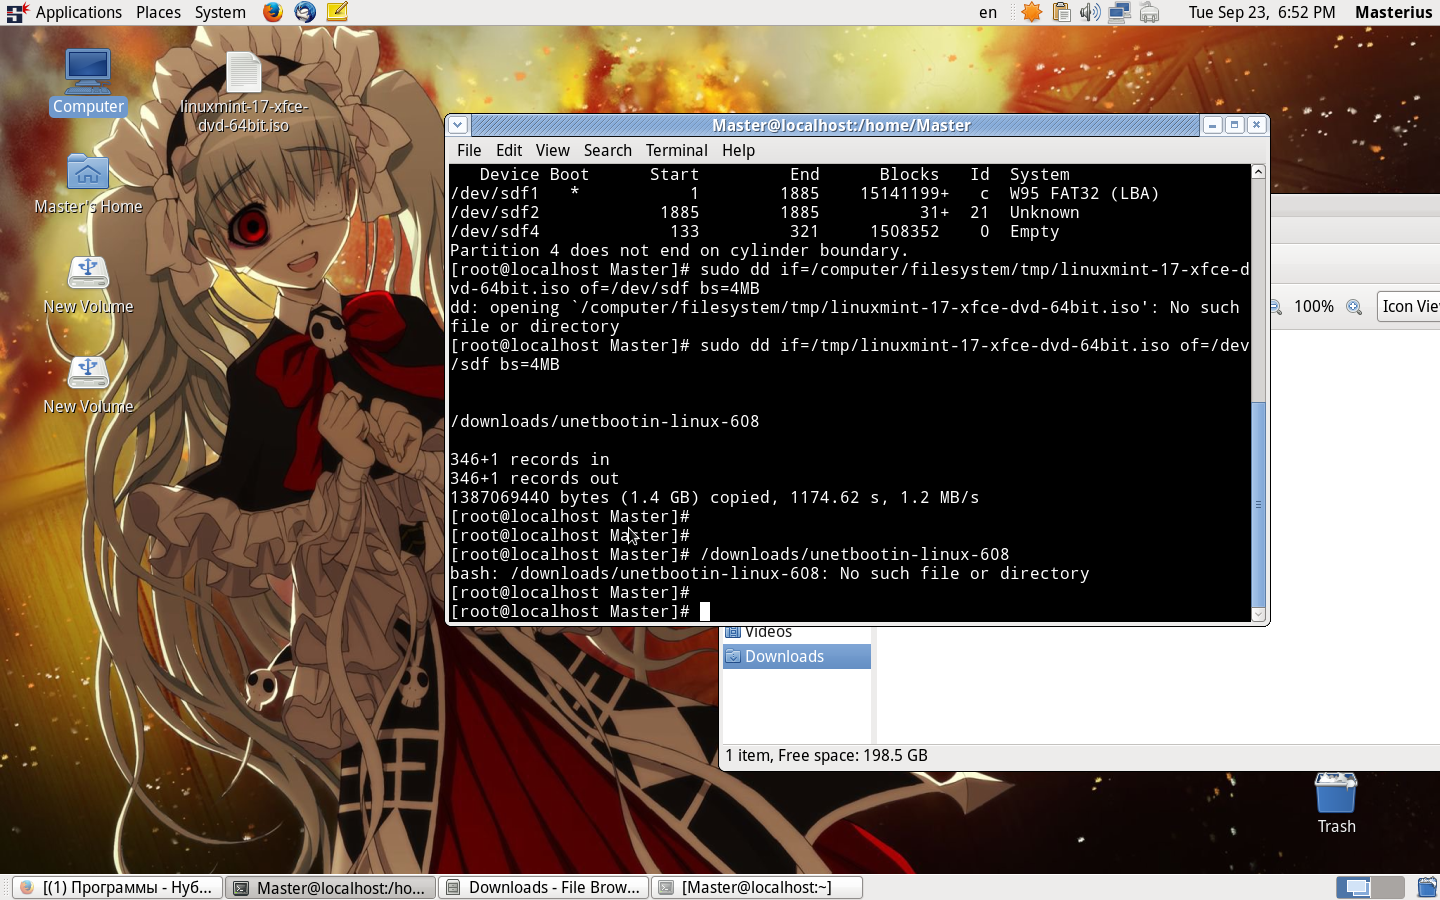Screen dimensions: 1440x900
Task: Select the upper New Volume USB drive icon
Action: pyautogui.click(x=88, y=285)
